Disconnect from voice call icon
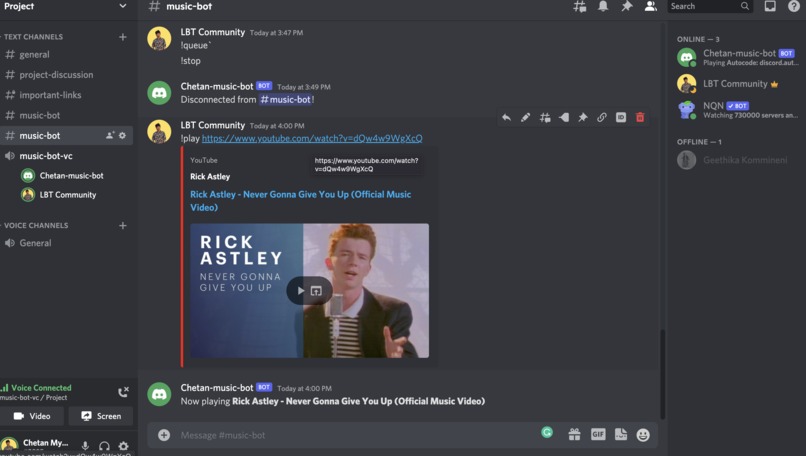806x456 pixels. pos(123,392)
